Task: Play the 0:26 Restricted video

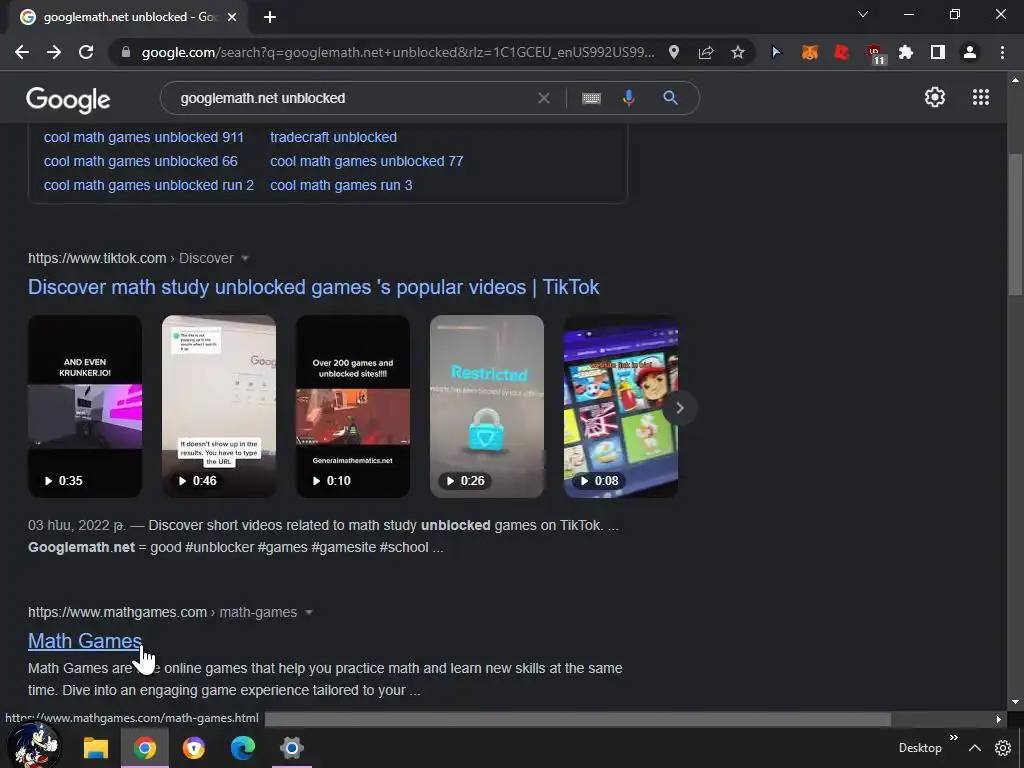Action: 487,406
